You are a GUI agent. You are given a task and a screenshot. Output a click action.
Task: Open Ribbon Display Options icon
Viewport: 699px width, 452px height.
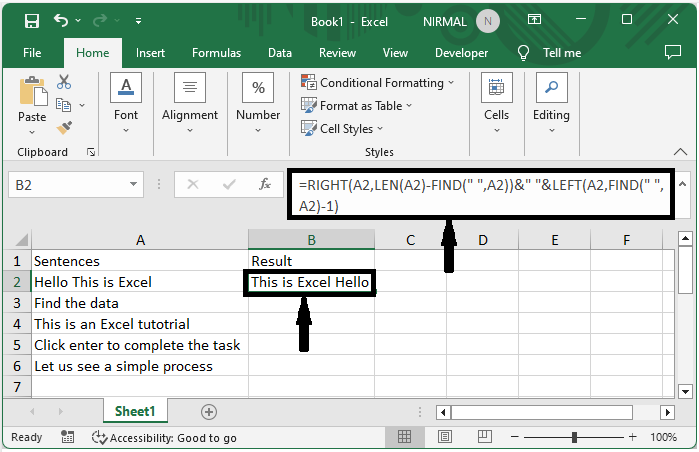(x=534, y=19)
